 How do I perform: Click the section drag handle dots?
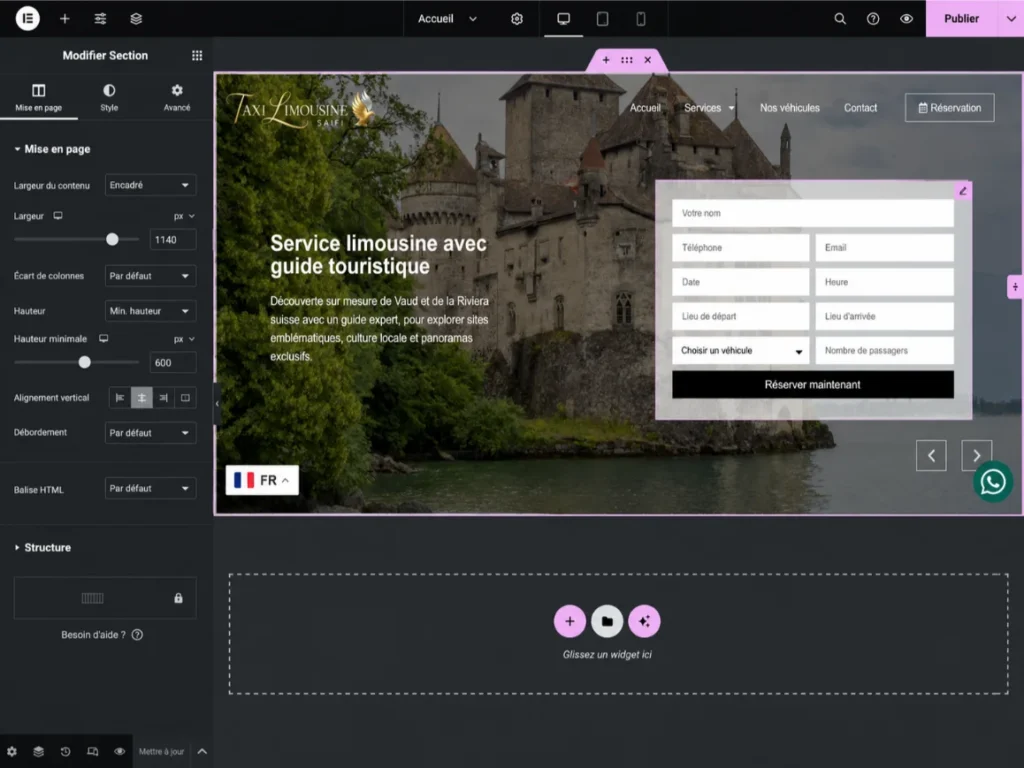(627, 60)
